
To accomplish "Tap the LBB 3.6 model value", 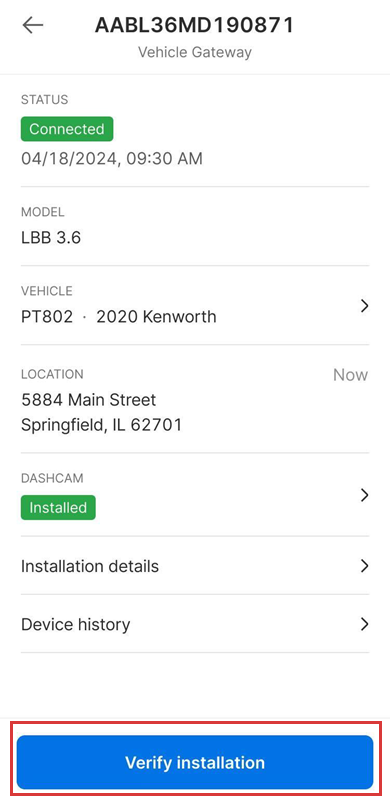I will tap(51, 237).
